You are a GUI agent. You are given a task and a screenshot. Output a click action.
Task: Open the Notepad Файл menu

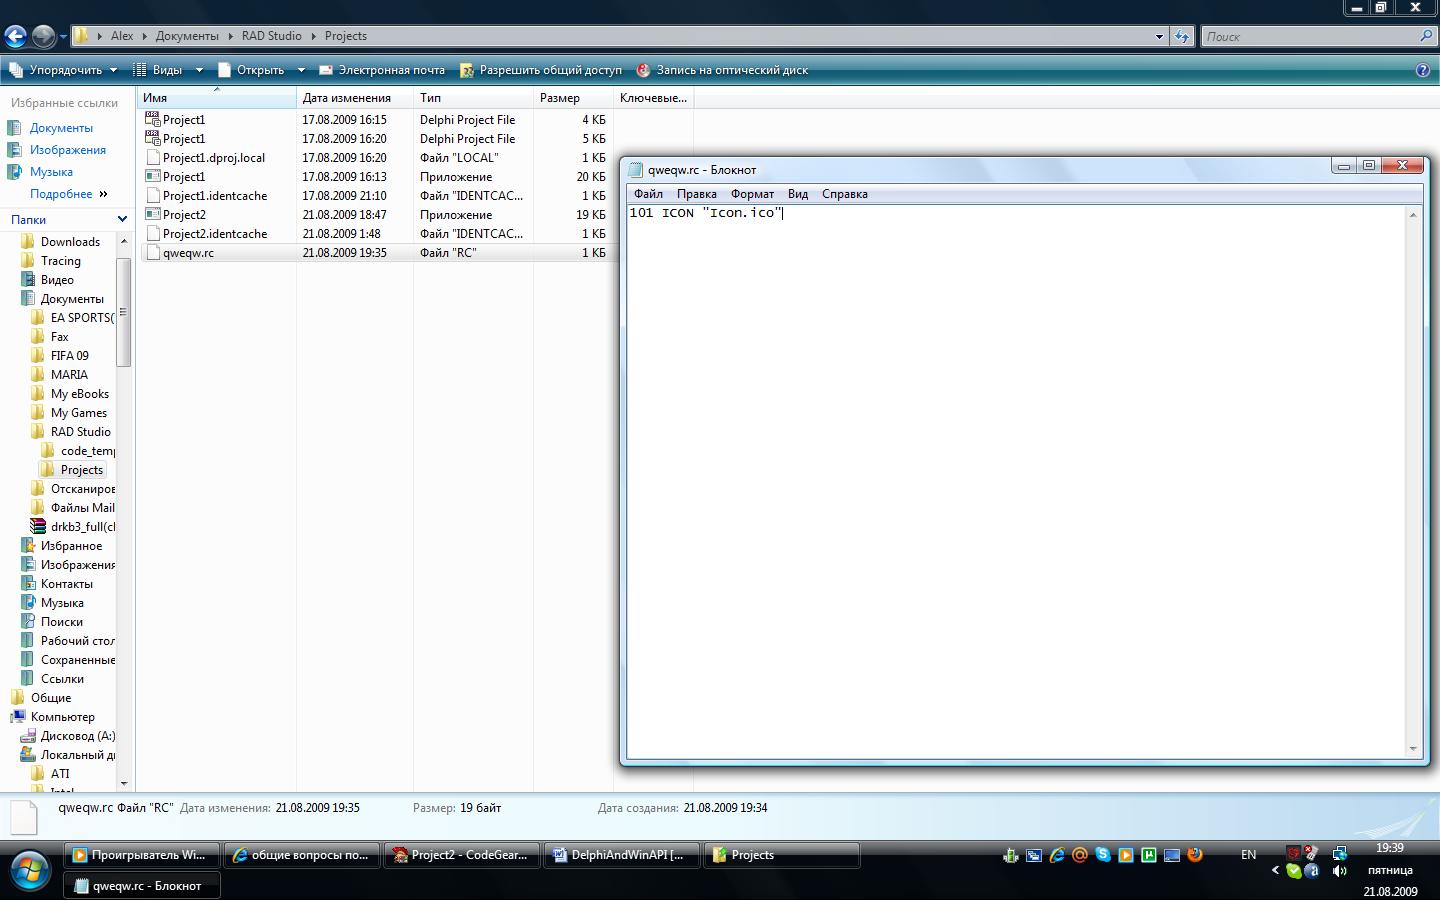(648, 194)
